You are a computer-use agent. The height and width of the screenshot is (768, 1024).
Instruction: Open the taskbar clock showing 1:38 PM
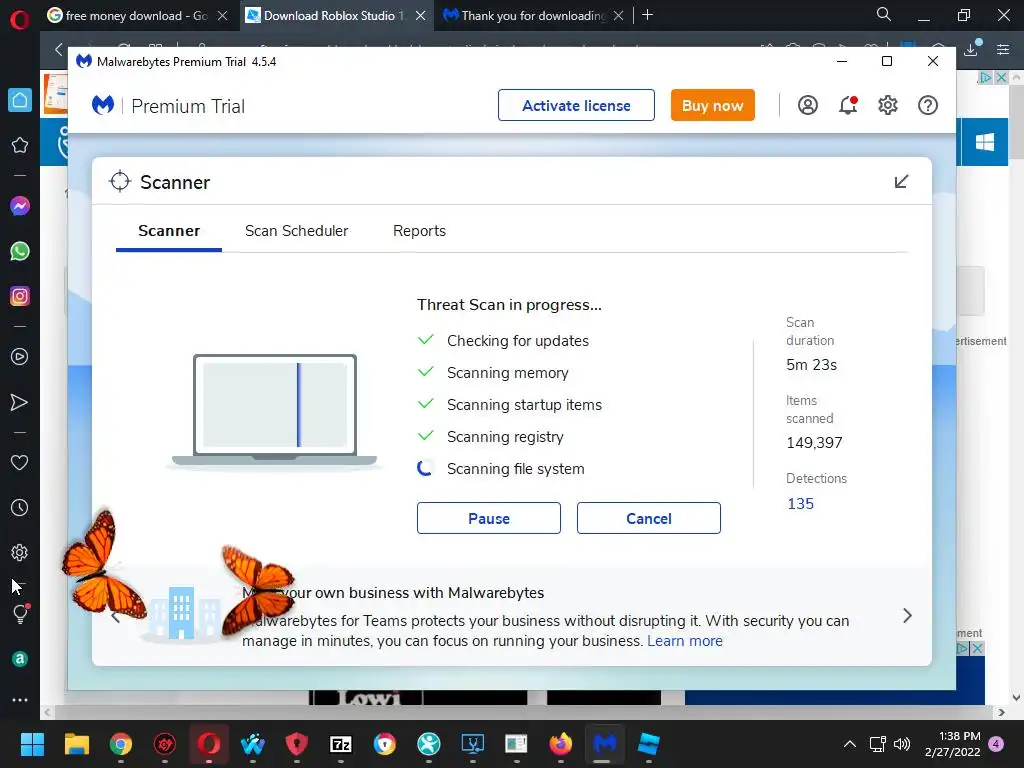953,744
